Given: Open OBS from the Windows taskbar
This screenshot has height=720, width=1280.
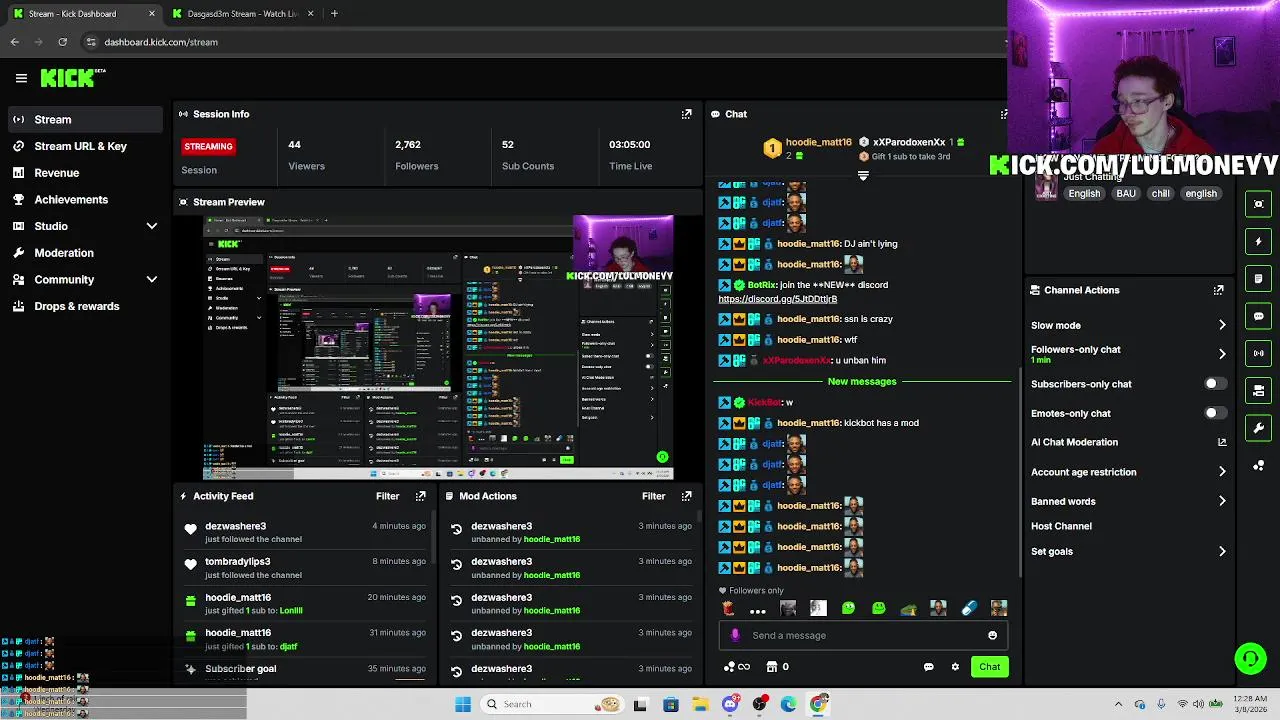Looking at the screenshot, I should (x=760, y=704).
